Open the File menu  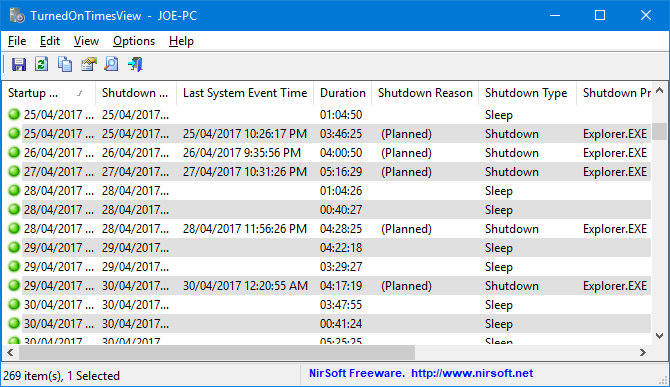tap(17, 41)
